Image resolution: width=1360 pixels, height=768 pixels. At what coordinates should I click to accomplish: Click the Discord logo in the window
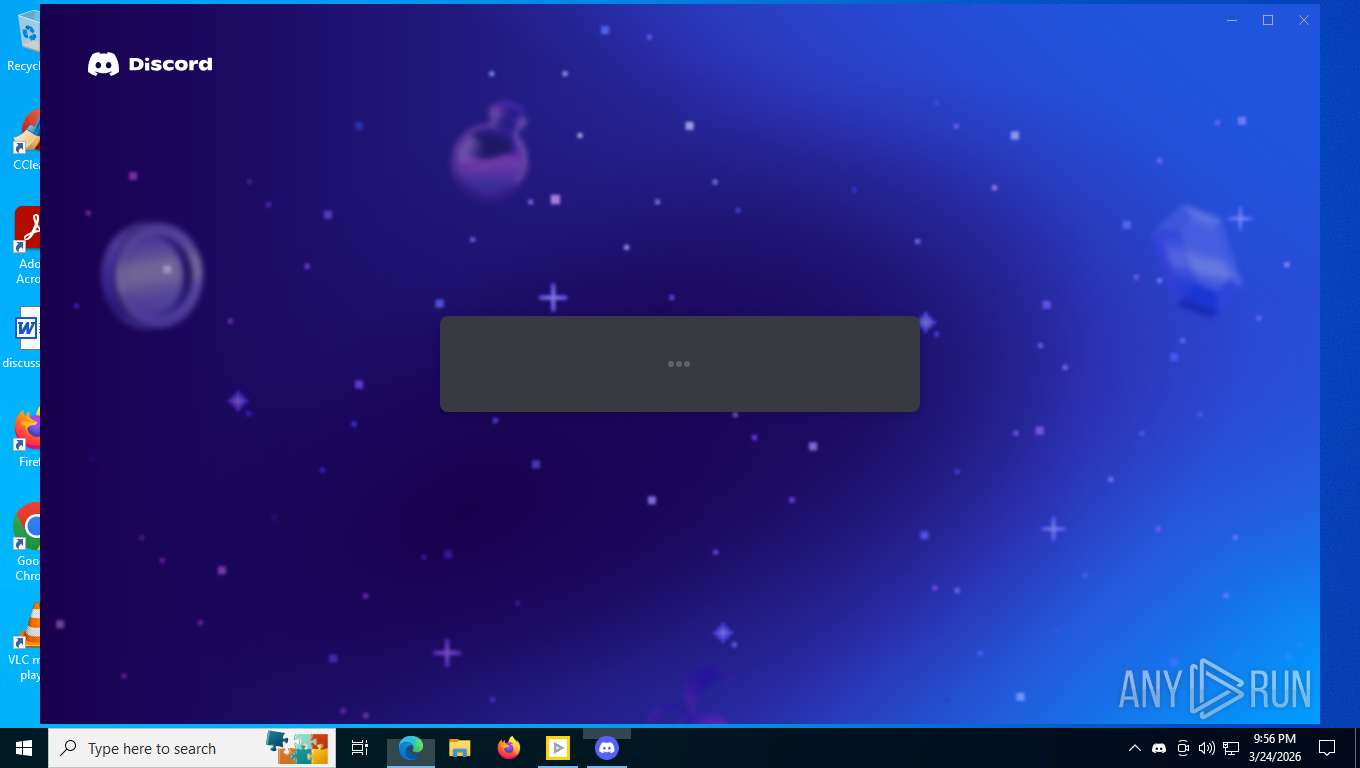150,64
